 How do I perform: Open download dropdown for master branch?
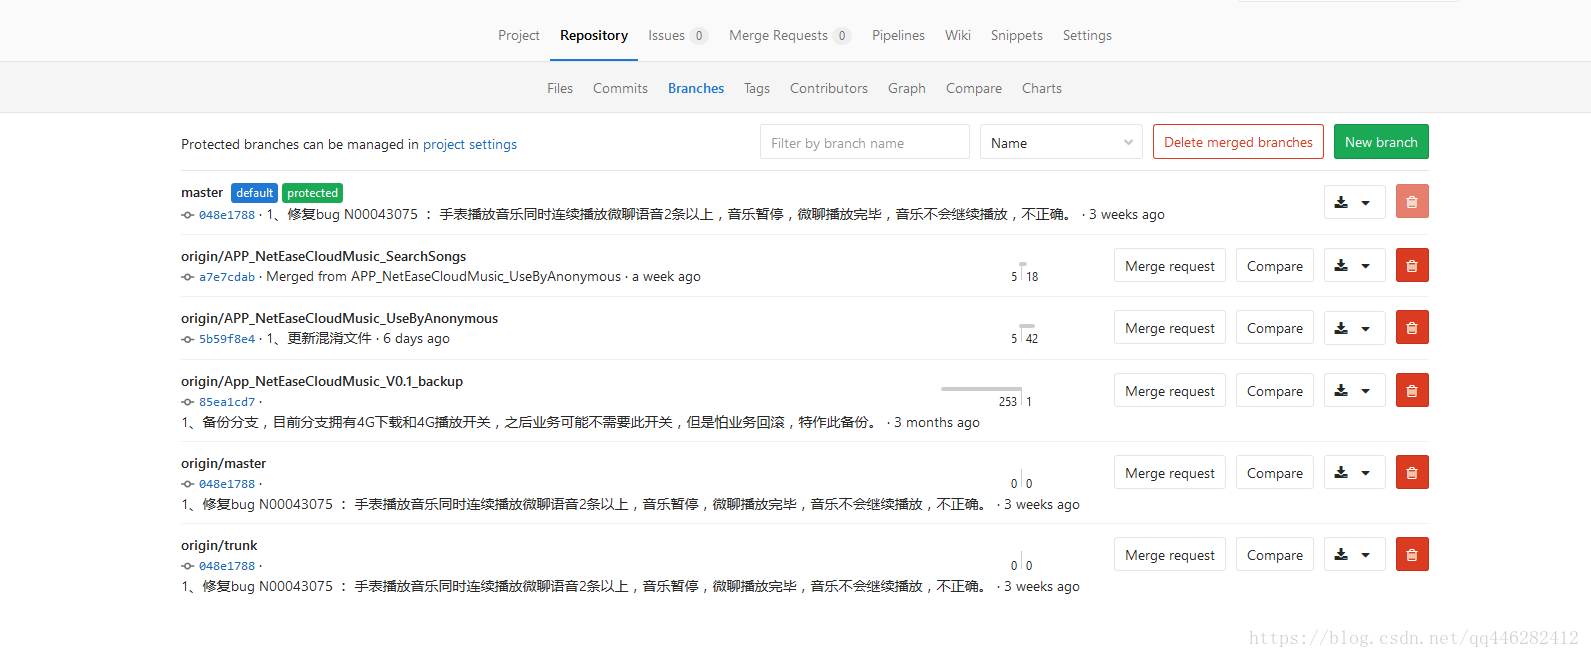[1354, 202]
